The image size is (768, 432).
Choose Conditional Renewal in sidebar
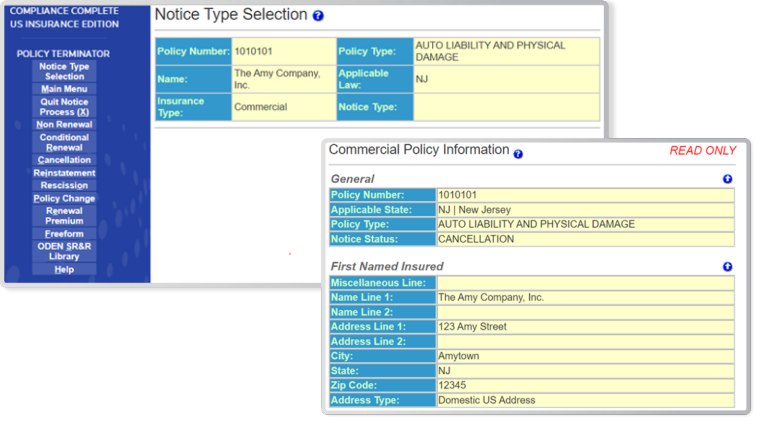(64, 142)
